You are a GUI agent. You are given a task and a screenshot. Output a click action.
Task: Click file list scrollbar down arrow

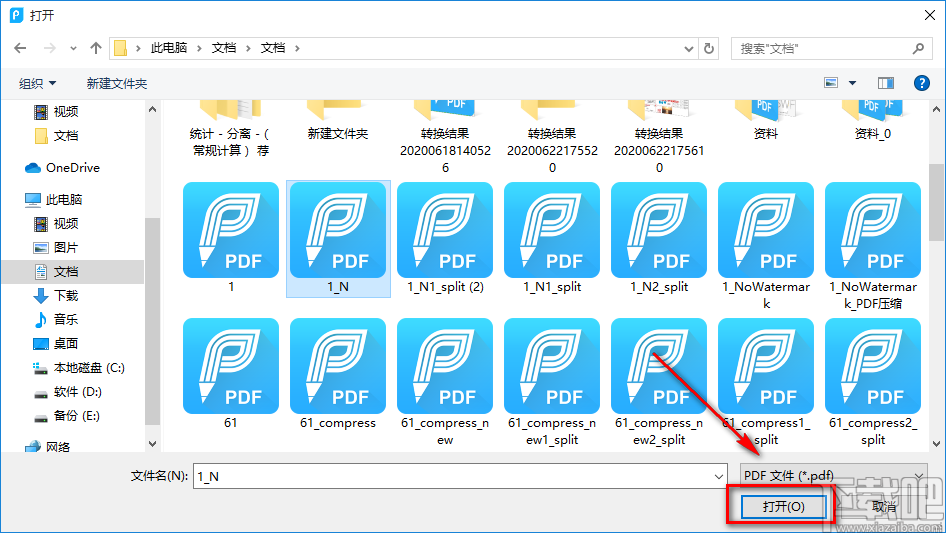[936, 444]
